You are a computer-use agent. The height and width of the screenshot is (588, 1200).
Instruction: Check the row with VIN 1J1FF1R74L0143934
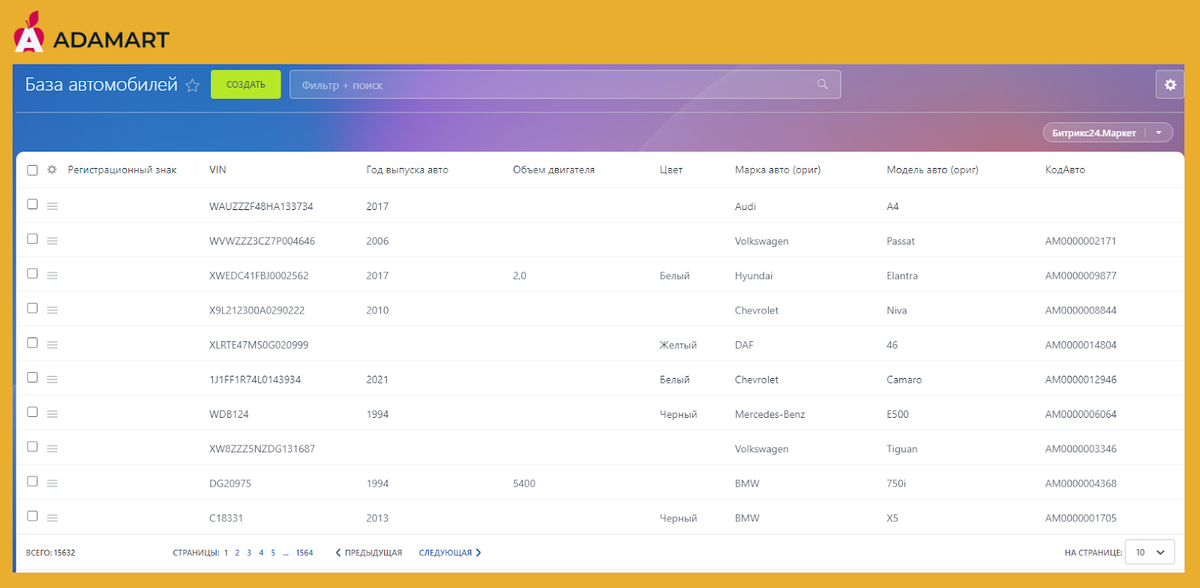coord(32,377)
